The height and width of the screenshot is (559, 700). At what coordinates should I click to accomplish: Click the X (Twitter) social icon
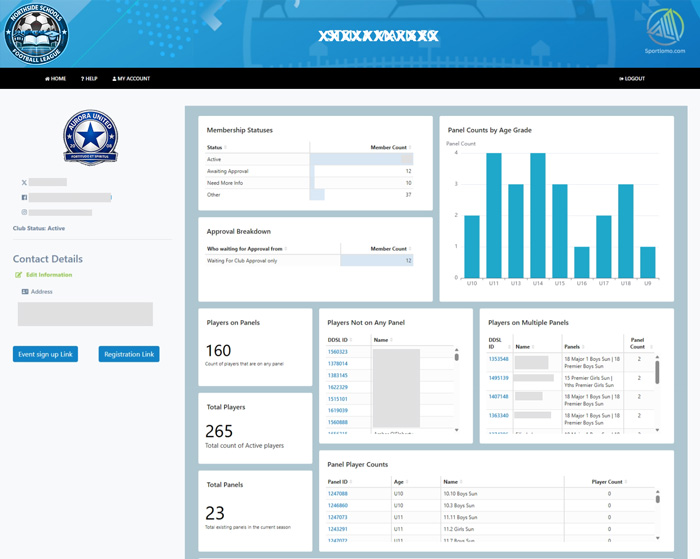24,183
